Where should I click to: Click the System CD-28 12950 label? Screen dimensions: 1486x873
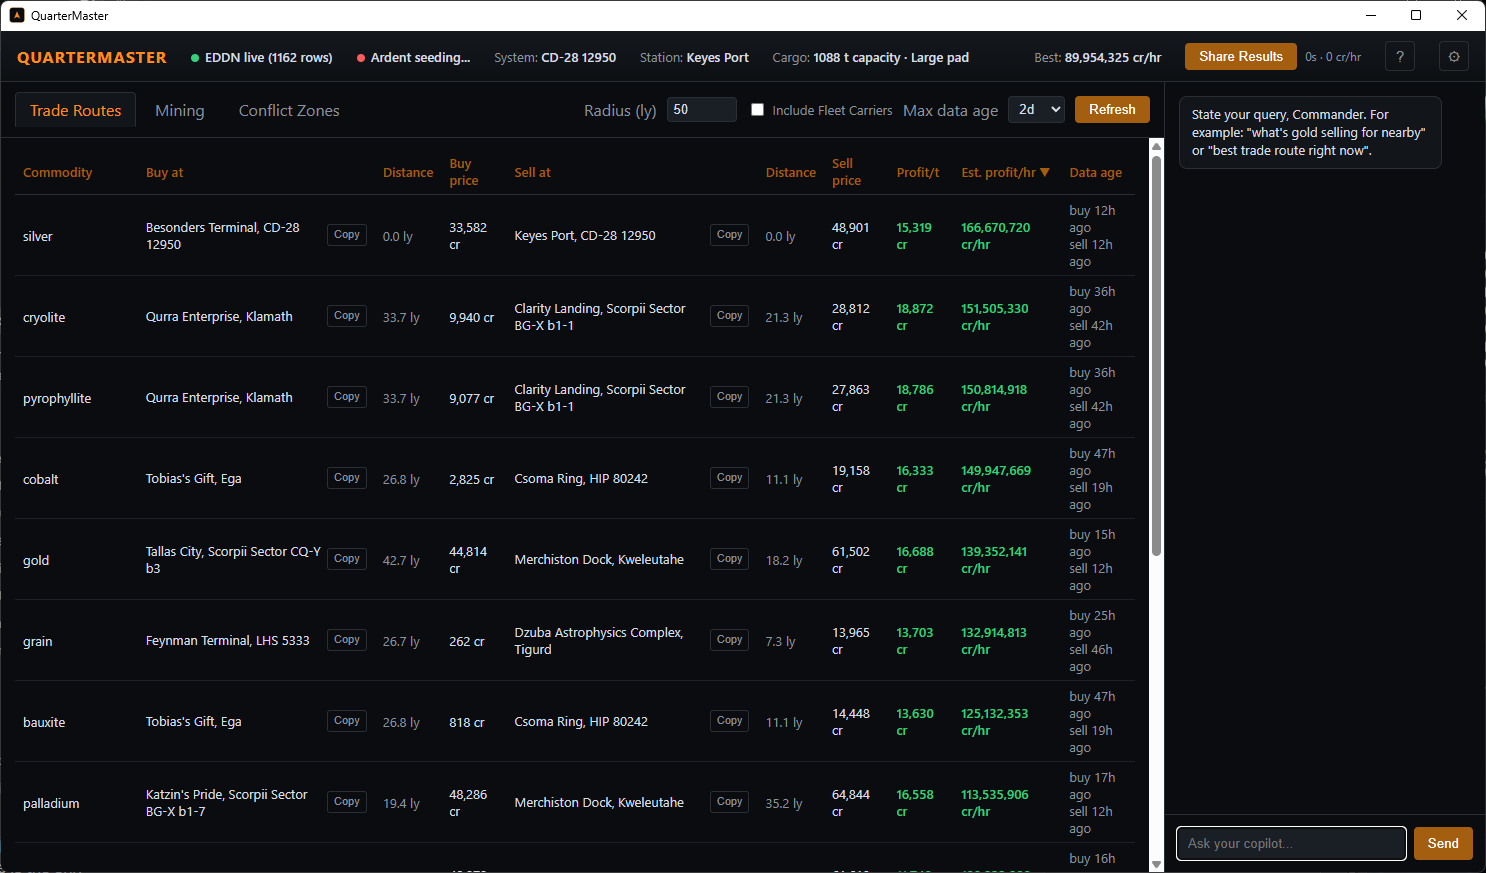pos(555,58)
